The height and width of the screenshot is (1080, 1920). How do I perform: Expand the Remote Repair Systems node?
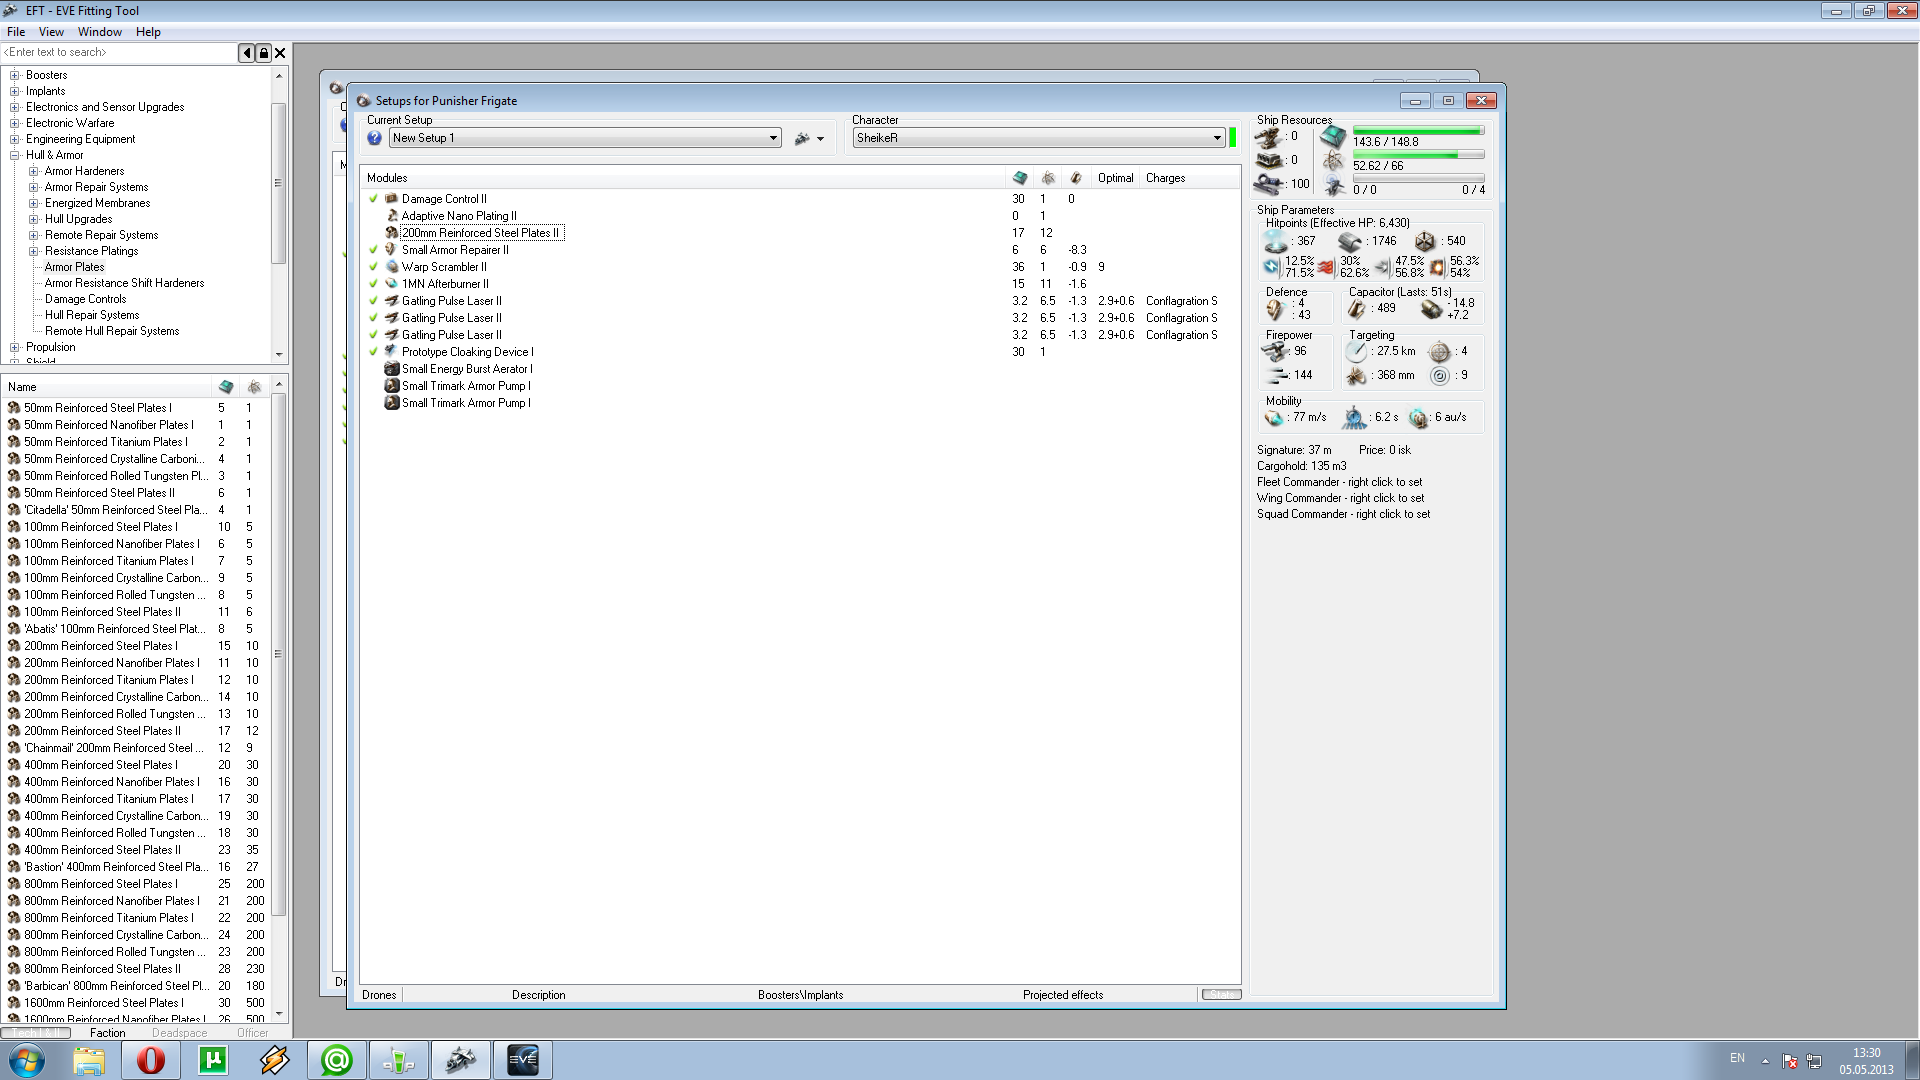(34, 235)
